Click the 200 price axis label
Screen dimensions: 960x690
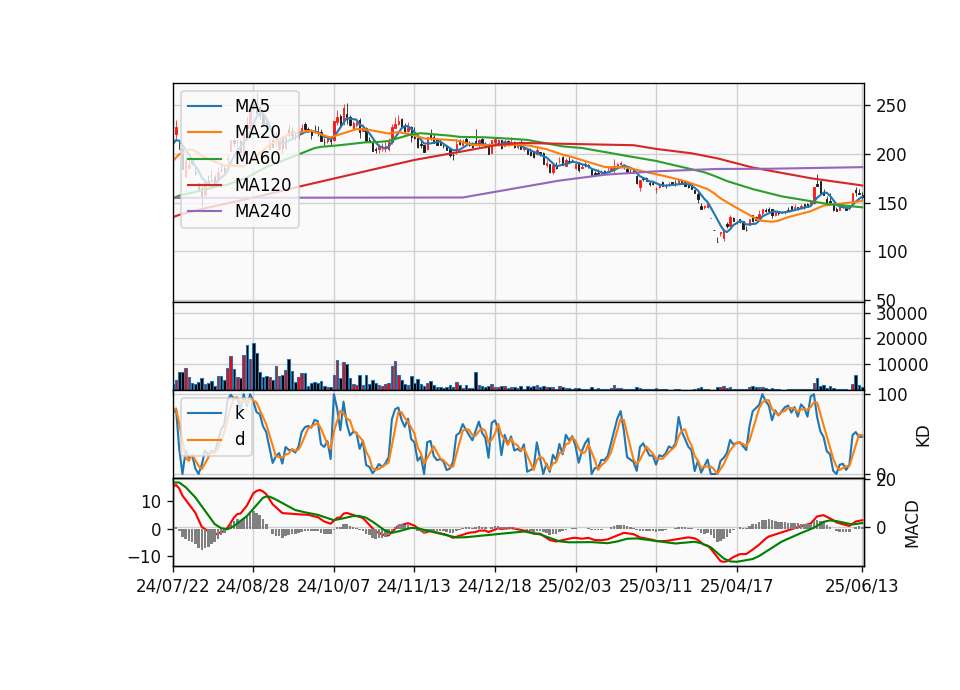coord(891,155)
